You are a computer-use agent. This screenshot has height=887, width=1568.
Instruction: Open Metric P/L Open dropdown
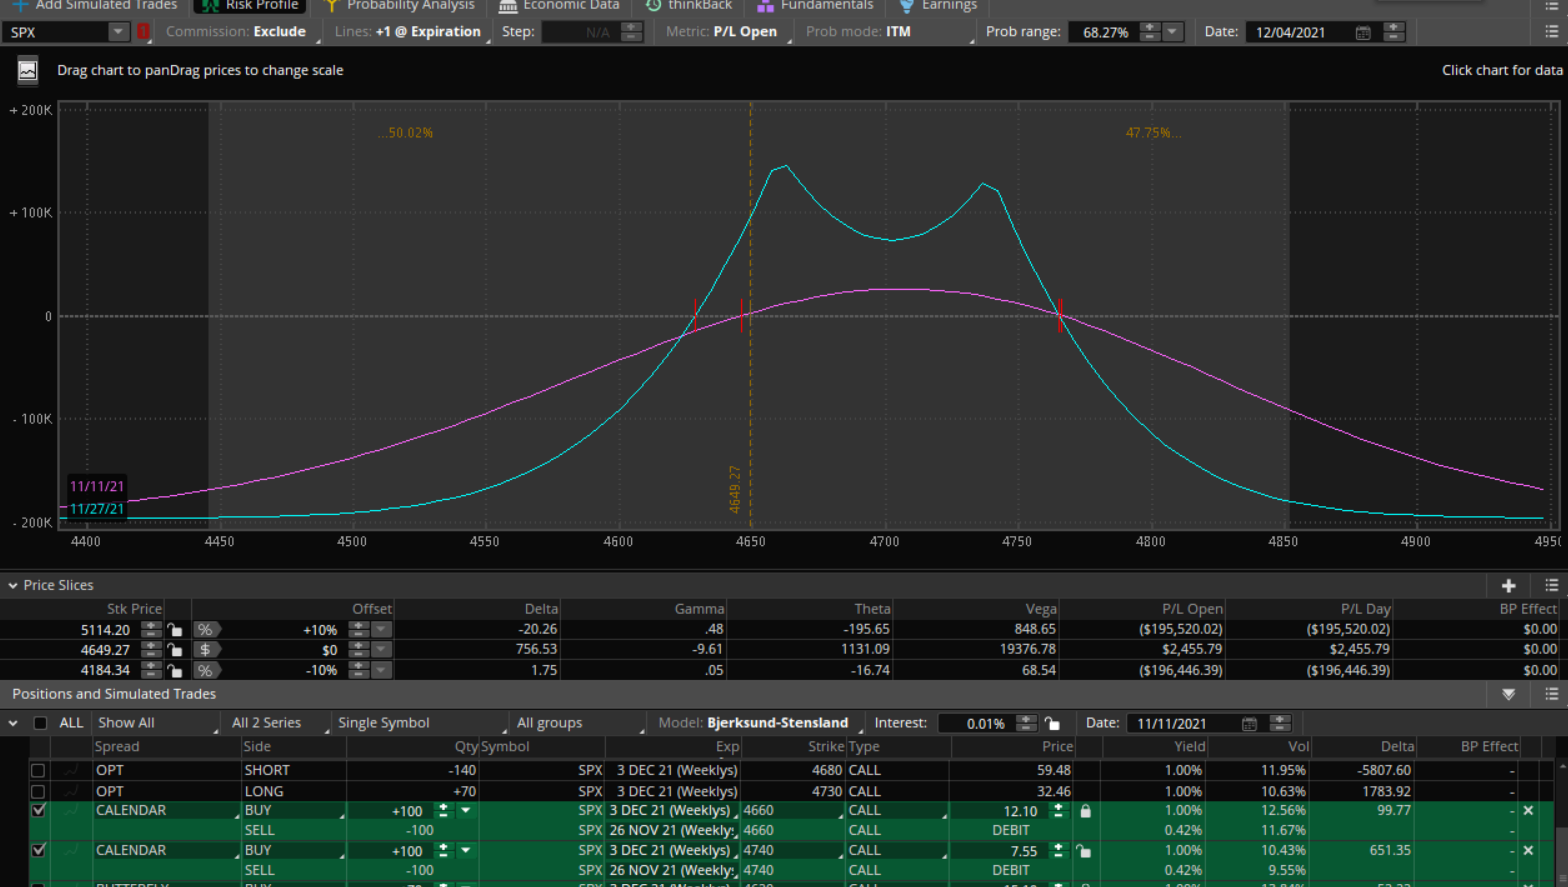[726, 32]
